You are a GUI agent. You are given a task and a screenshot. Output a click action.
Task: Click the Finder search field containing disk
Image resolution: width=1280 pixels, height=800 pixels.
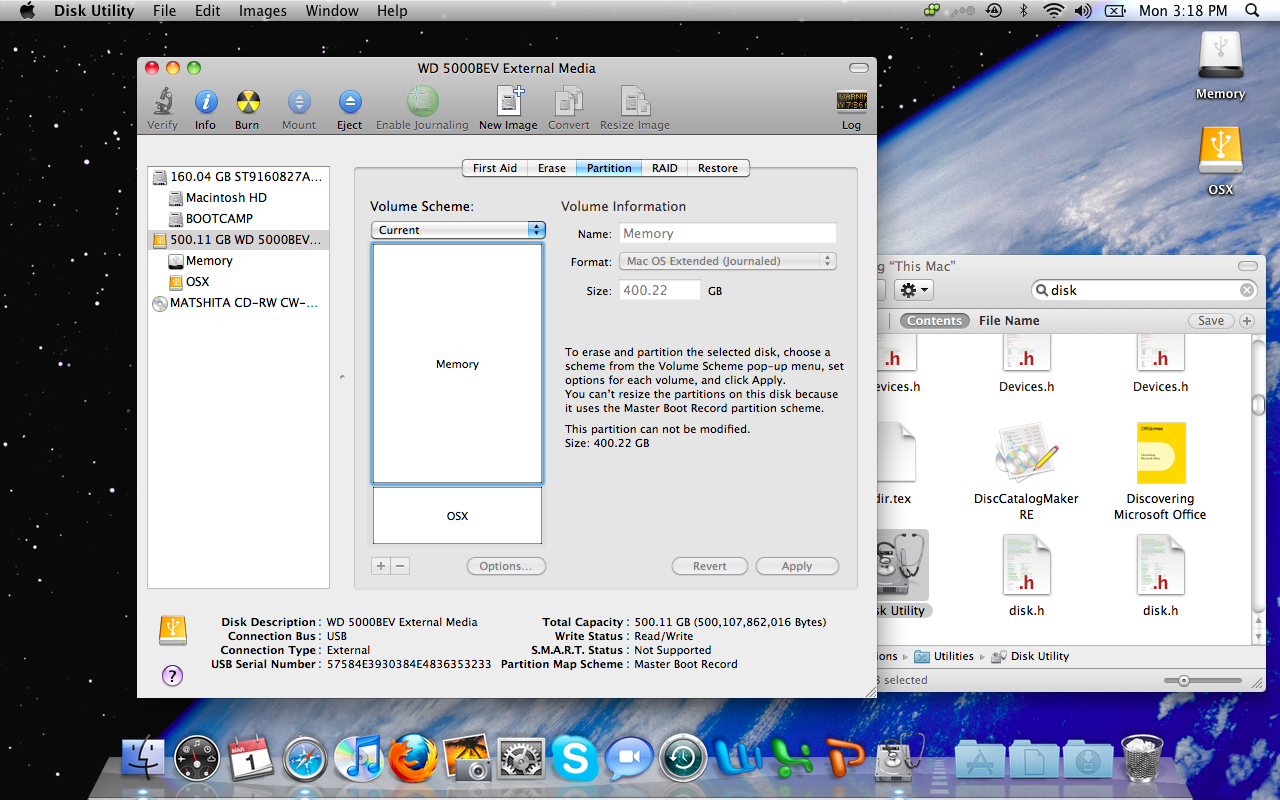tap(1144, 290)
